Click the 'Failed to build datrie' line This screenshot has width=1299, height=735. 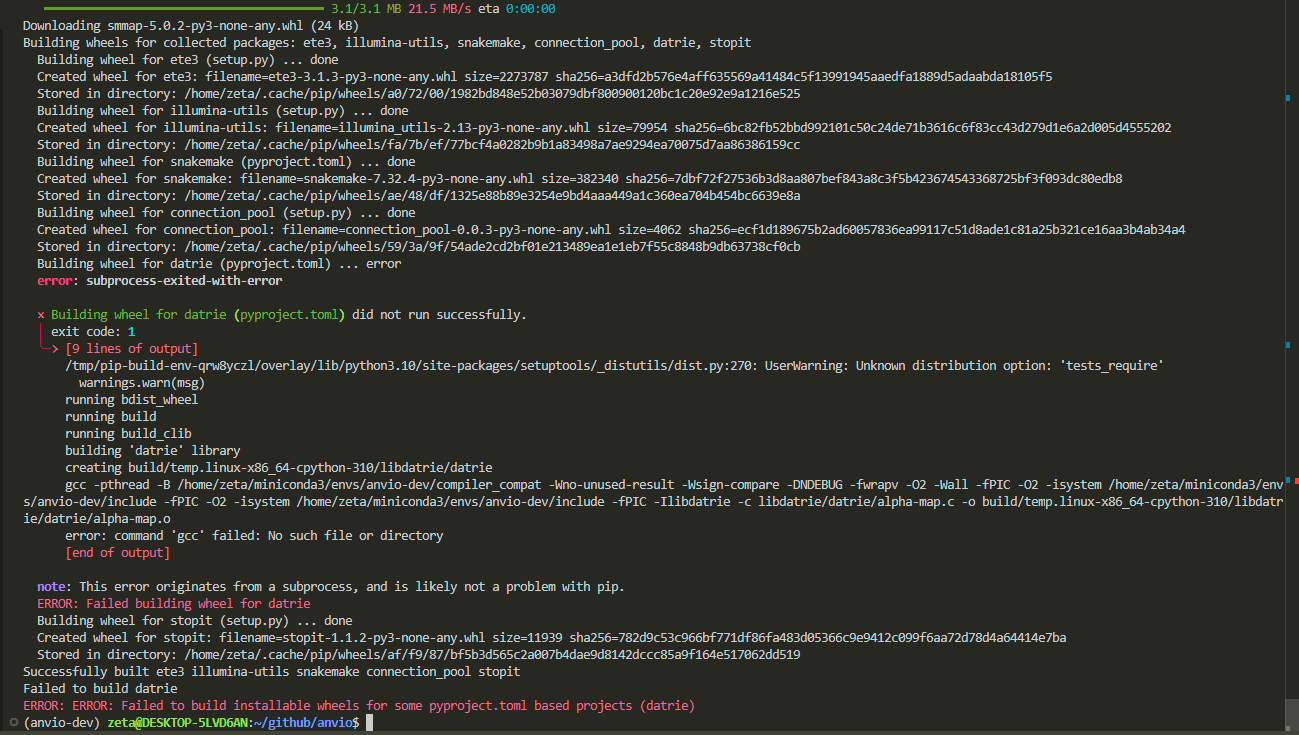tap(100, 688)
